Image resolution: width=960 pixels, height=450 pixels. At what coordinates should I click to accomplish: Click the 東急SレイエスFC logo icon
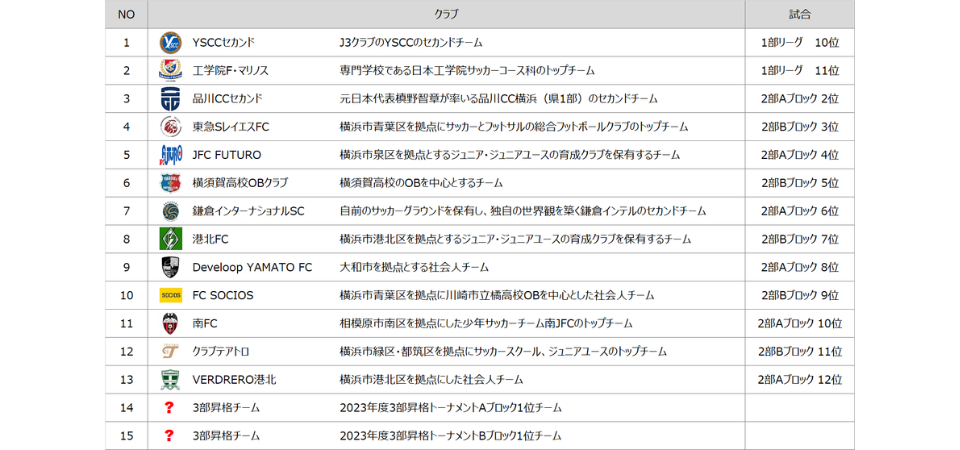click(170, 127)
